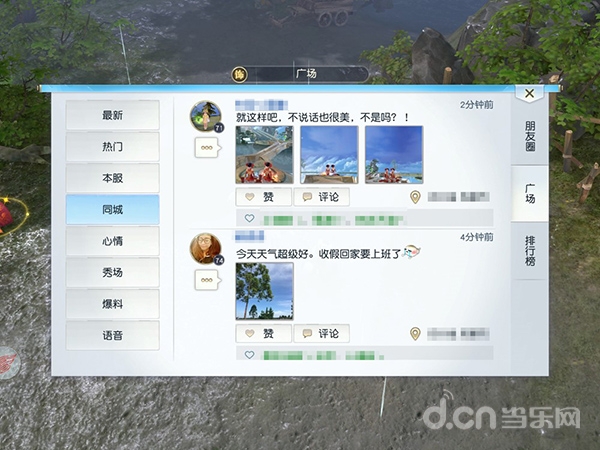This screenshot has width=600, height=450.
Task: Tap the chat bubble under second avatar
Action: coord(206,281)
